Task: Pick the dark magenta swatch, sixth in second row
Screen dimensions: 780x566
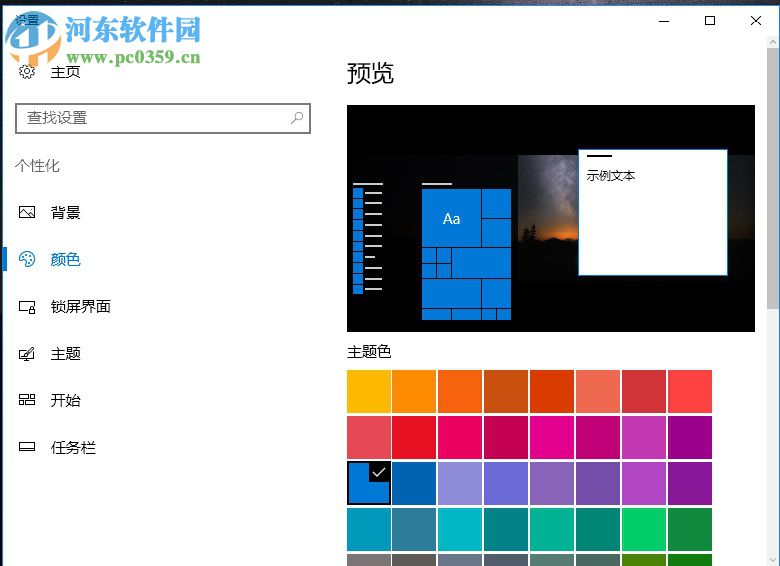Action: pos(598,437)
